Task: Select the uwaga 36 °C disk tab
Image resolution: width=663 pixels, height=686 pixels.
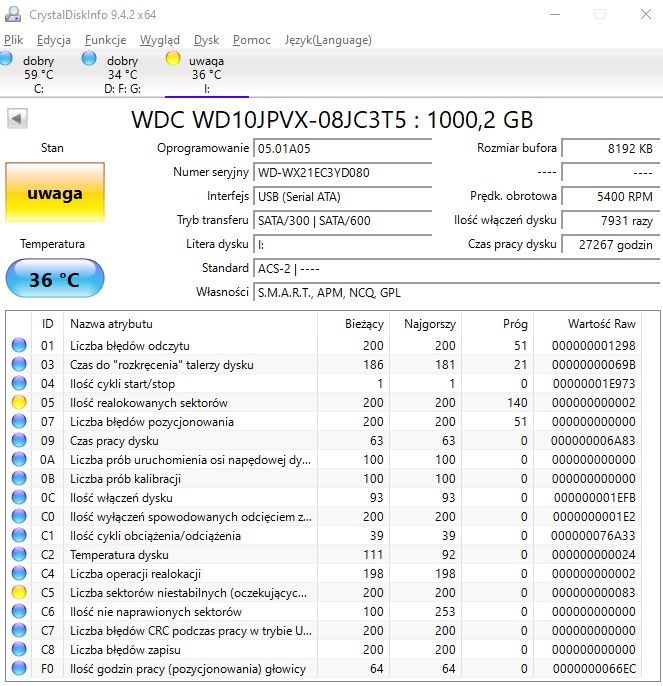Action: click(x=207, y=74)
